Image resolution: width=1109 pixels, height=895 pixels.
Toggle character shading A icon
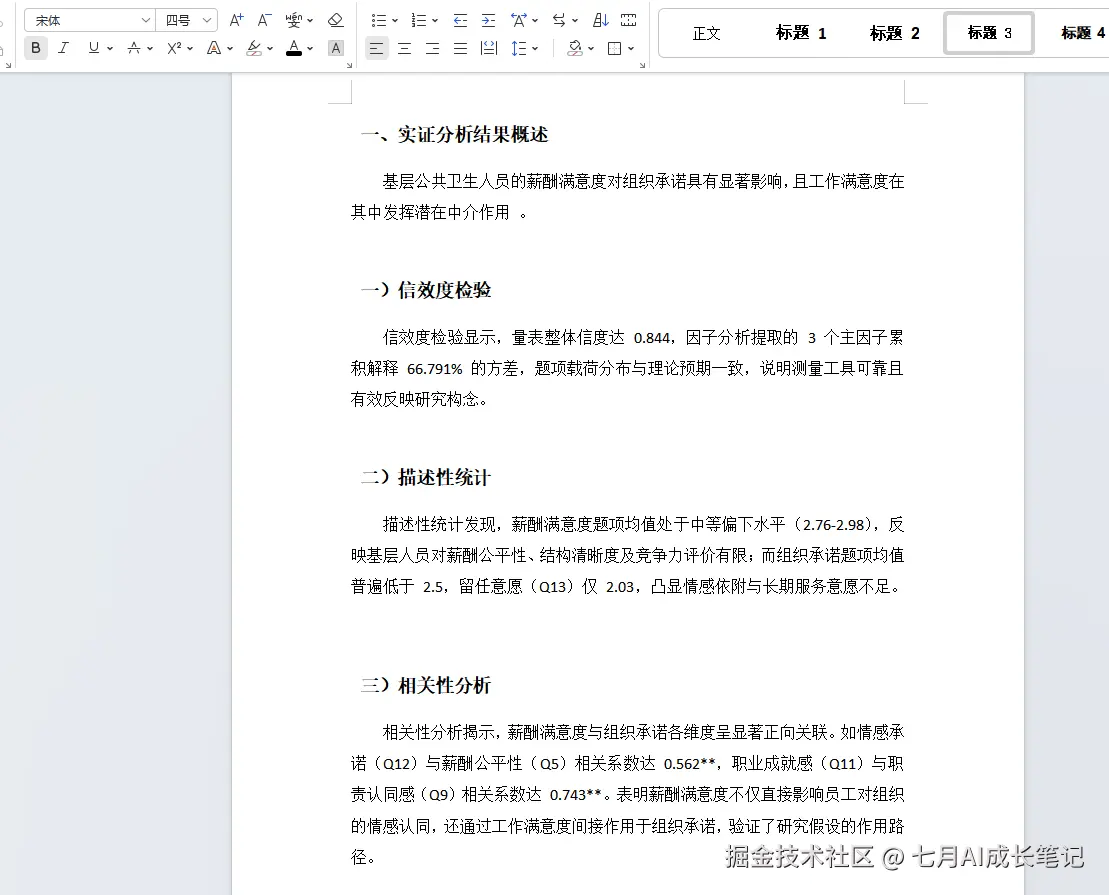click(336, 48)
